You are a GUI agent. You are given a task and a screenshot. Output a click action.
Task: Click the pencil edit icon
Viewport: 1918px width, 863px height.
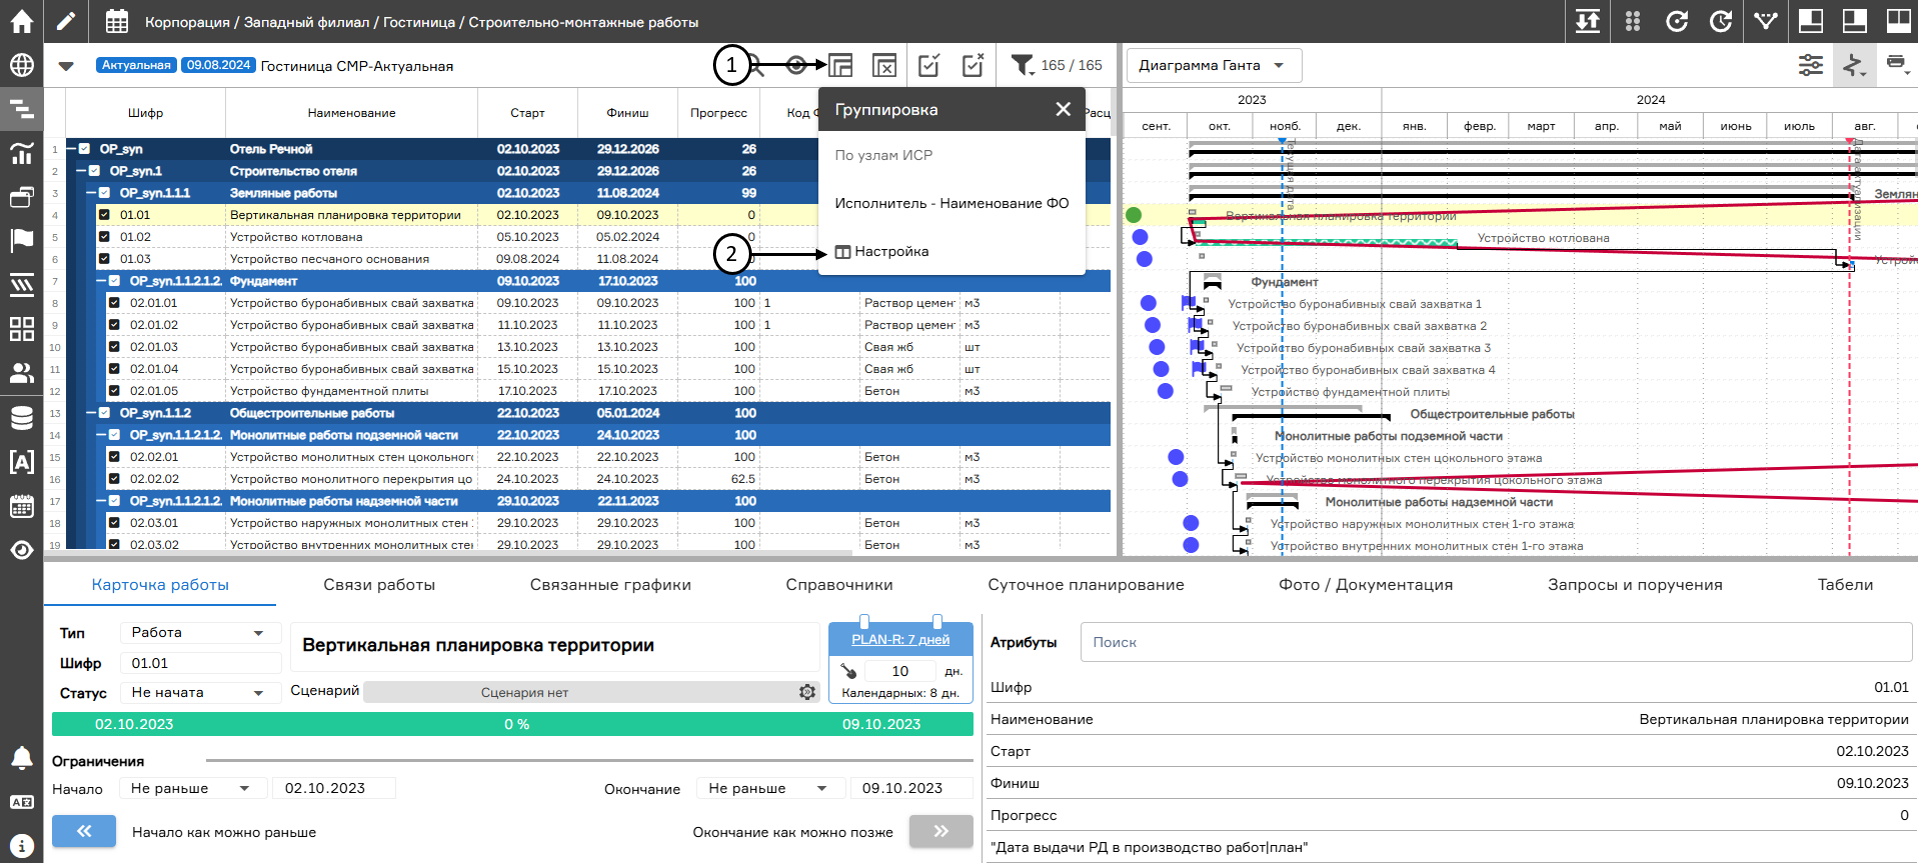(x=65, y=21)
